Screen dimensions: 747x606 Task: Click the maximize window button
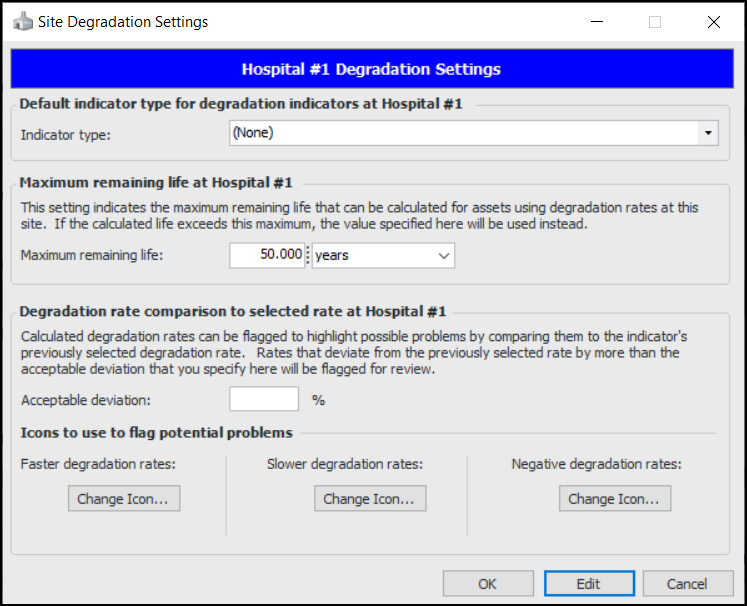[x=655, y=21]
